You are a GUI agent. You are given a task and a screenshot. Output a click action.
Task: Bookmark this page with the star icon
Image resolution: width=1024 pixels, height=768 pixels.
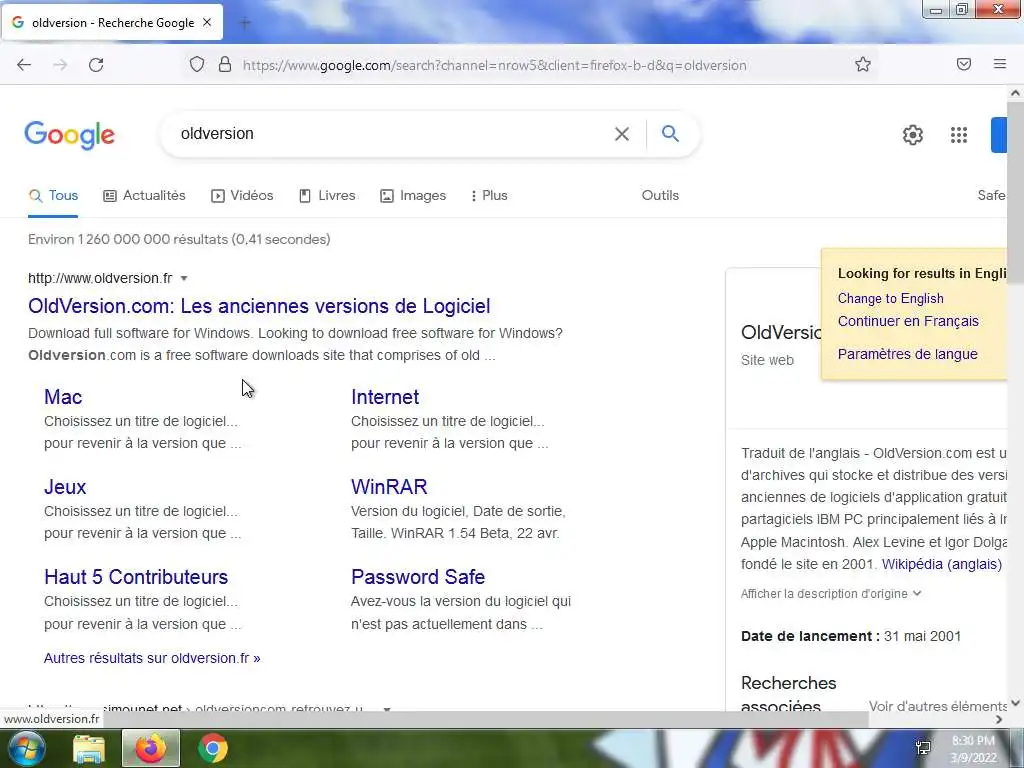(863, 64)
